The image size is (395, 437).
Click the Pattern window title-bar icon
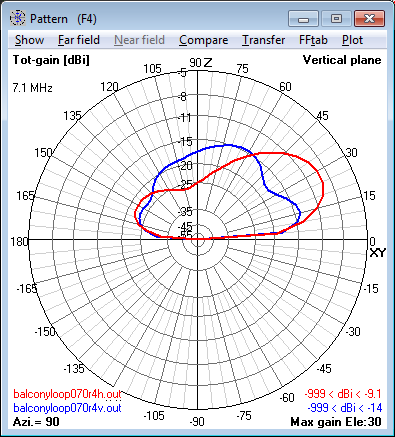(x=17, y=18)
